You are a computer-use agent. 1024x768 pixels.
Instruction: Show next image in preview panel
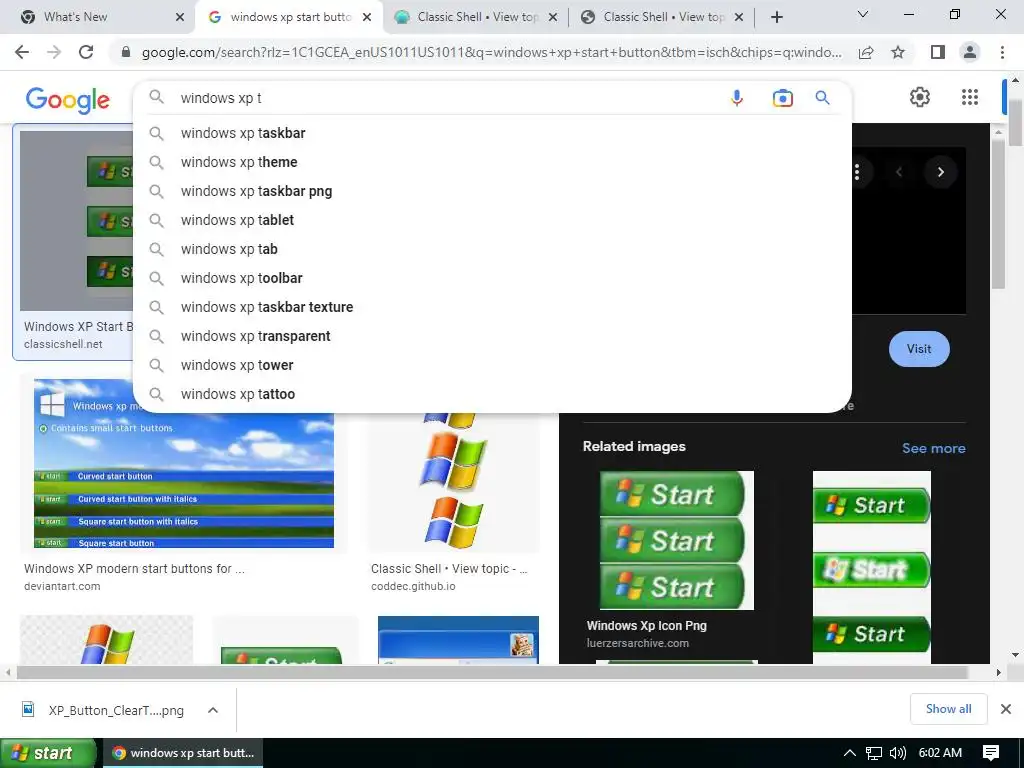pos(940,172)
